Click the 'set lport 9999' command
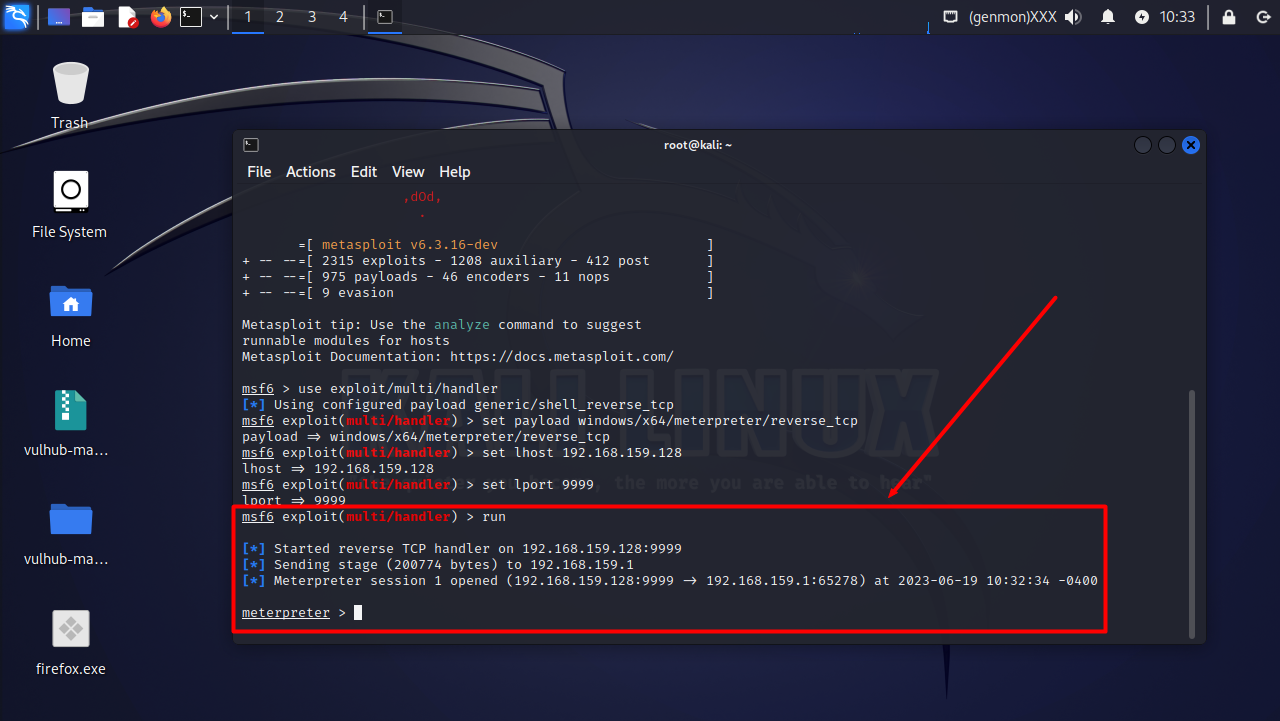 pos(538,485)
